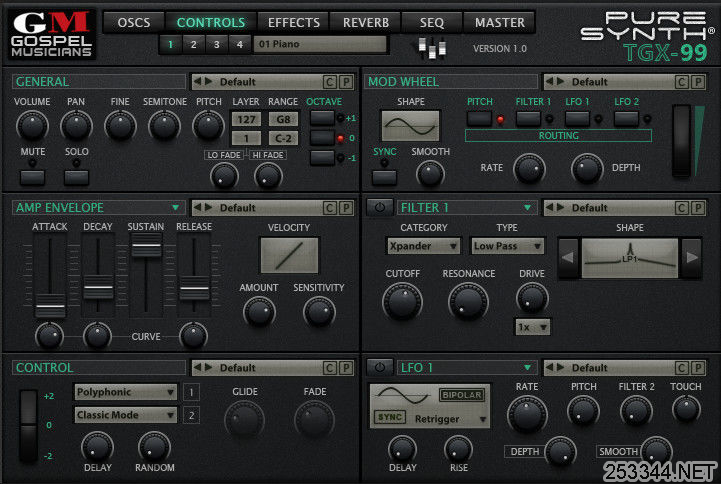Switch to the SEQ tab
This screenshot has width=721, height=484.
432,23
